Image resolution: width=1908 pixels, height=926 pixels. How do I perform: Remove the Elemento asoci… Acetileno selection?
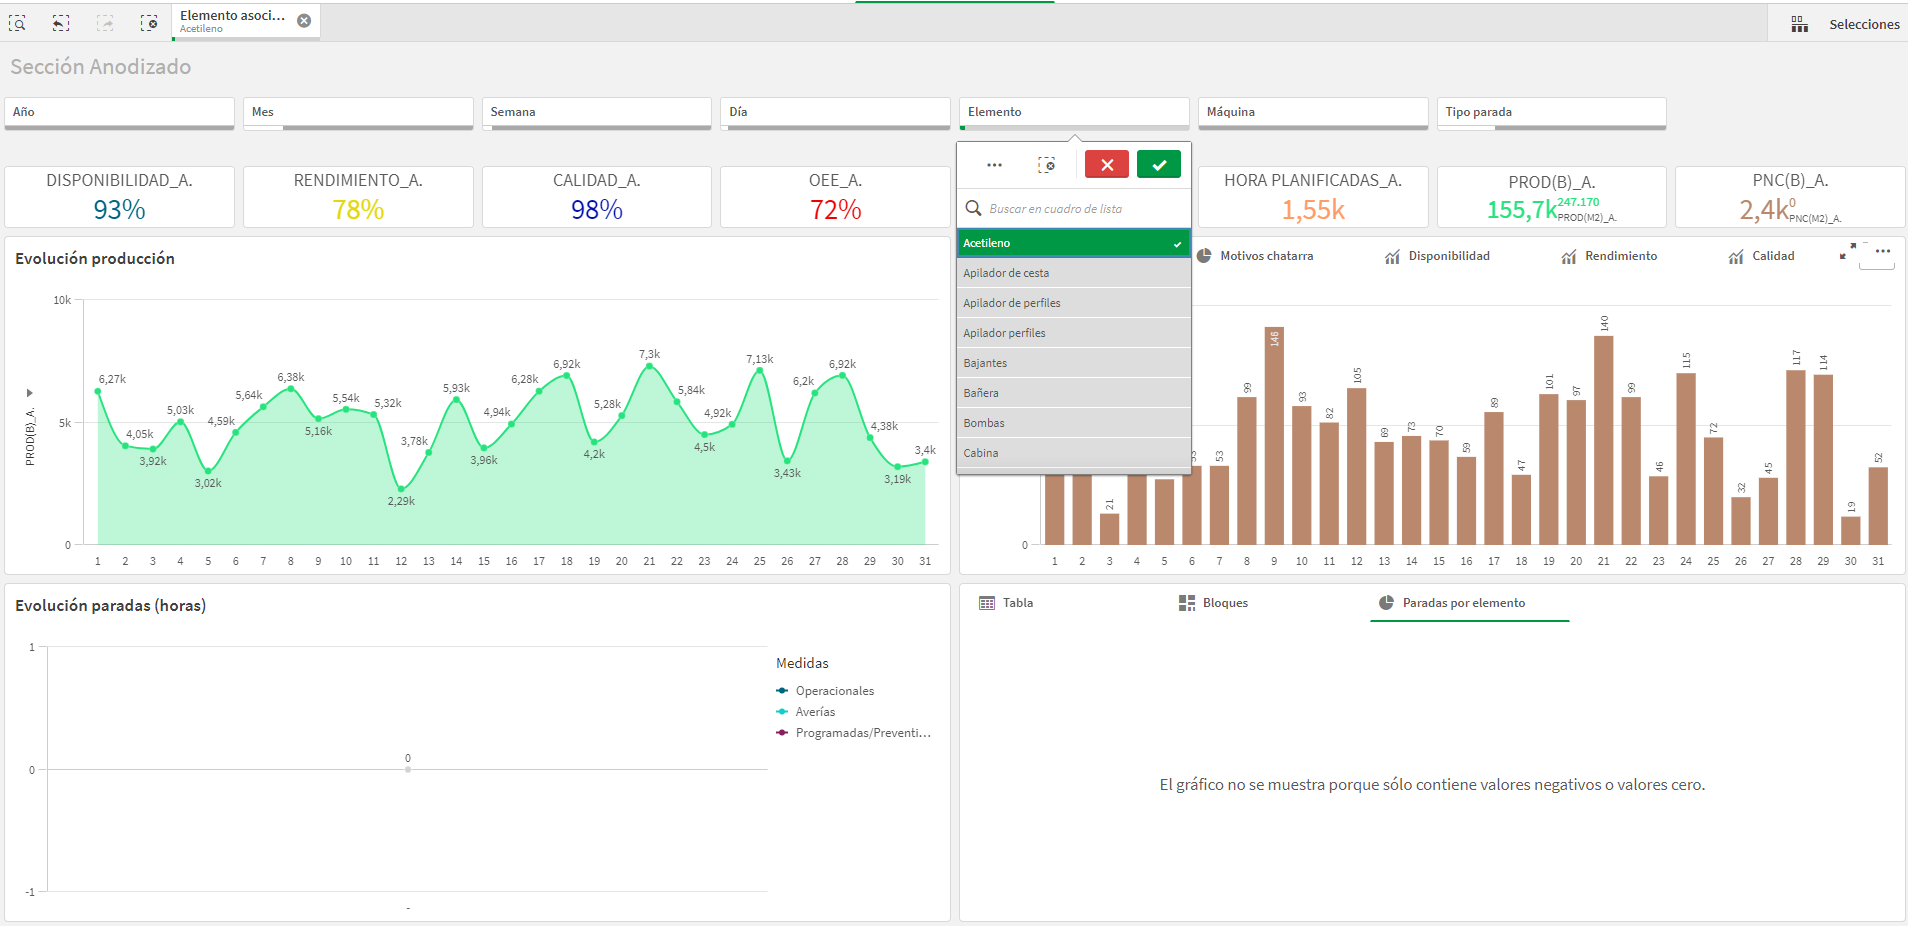click(x=304, y=21)
